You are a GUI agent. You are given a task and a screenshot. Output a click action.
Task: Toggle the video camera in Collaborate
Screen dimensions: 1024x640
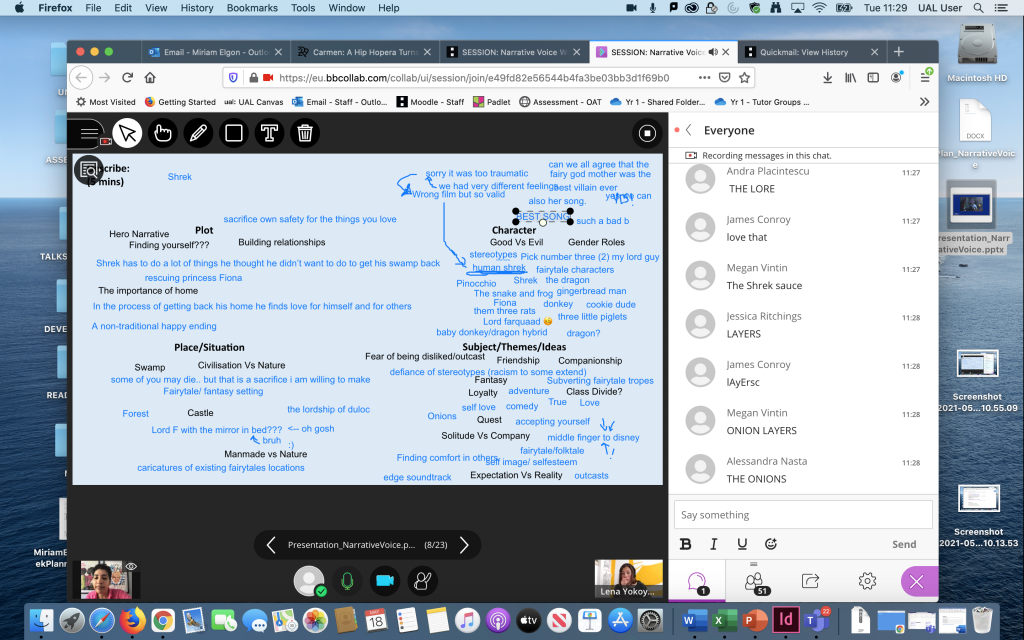tap(385, 581)
